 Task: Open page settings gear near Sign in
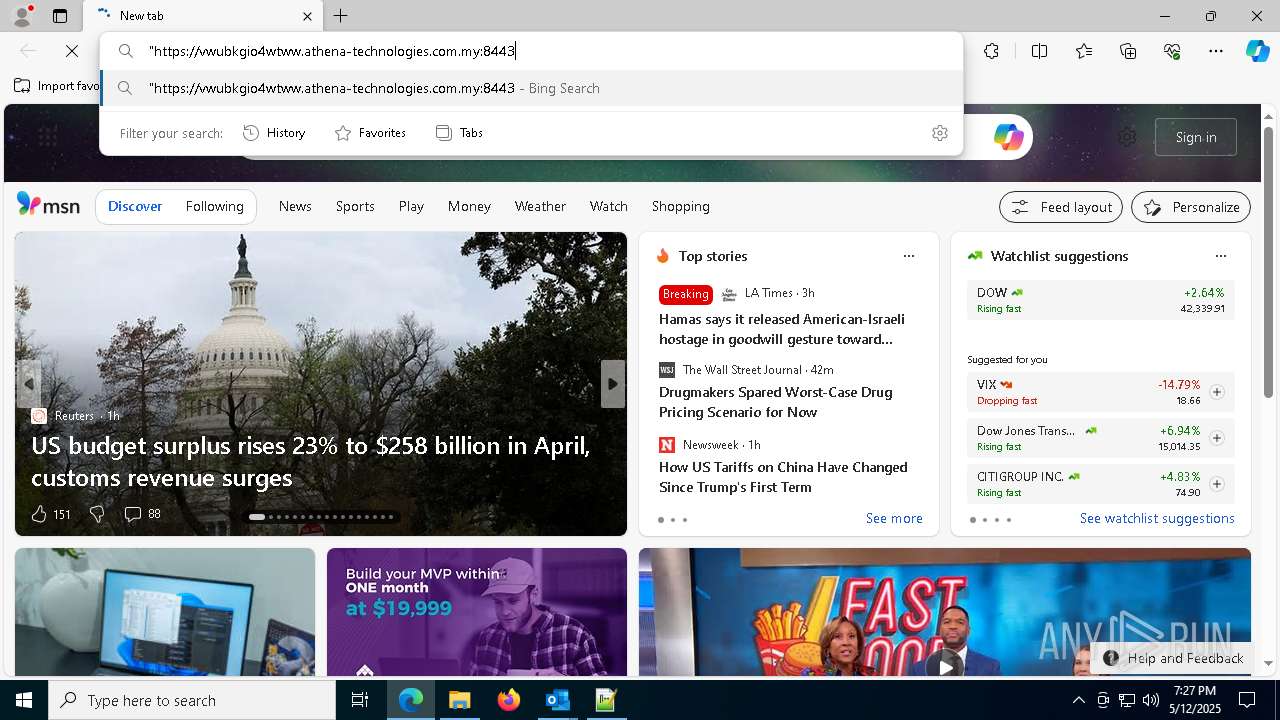[x=1127, y=137]
